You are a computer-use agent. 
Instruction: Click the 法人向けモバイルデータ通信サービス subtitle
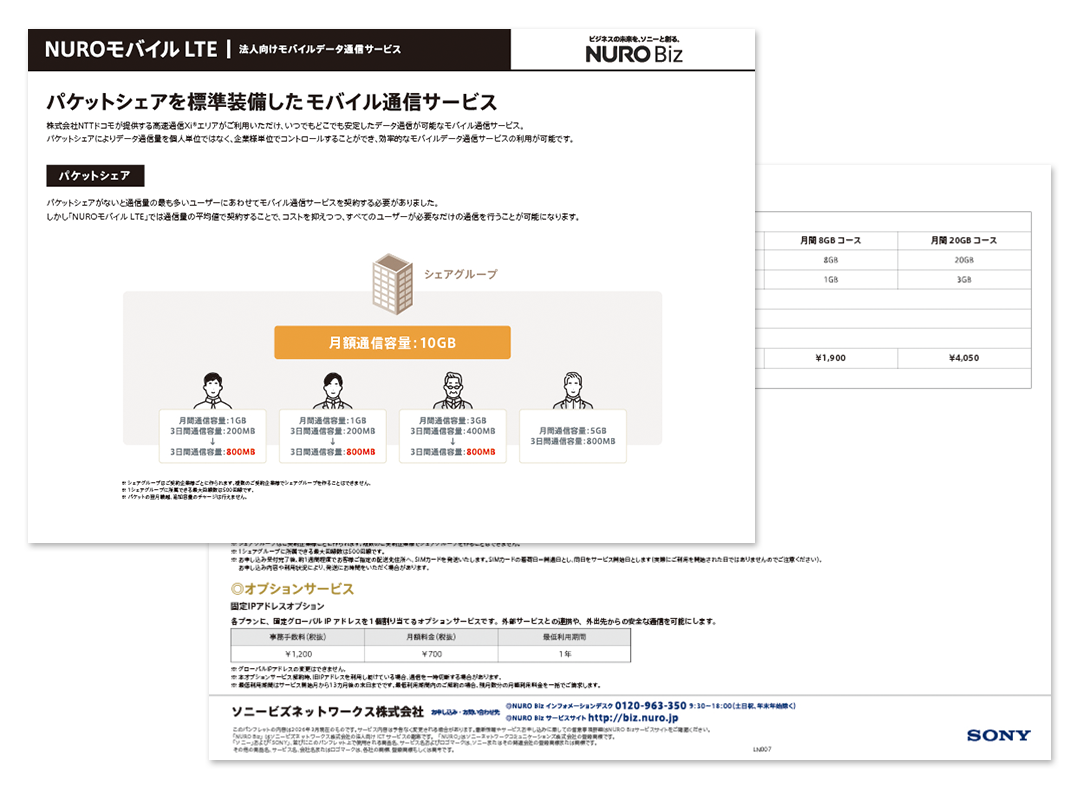click(x=320, y=50)
